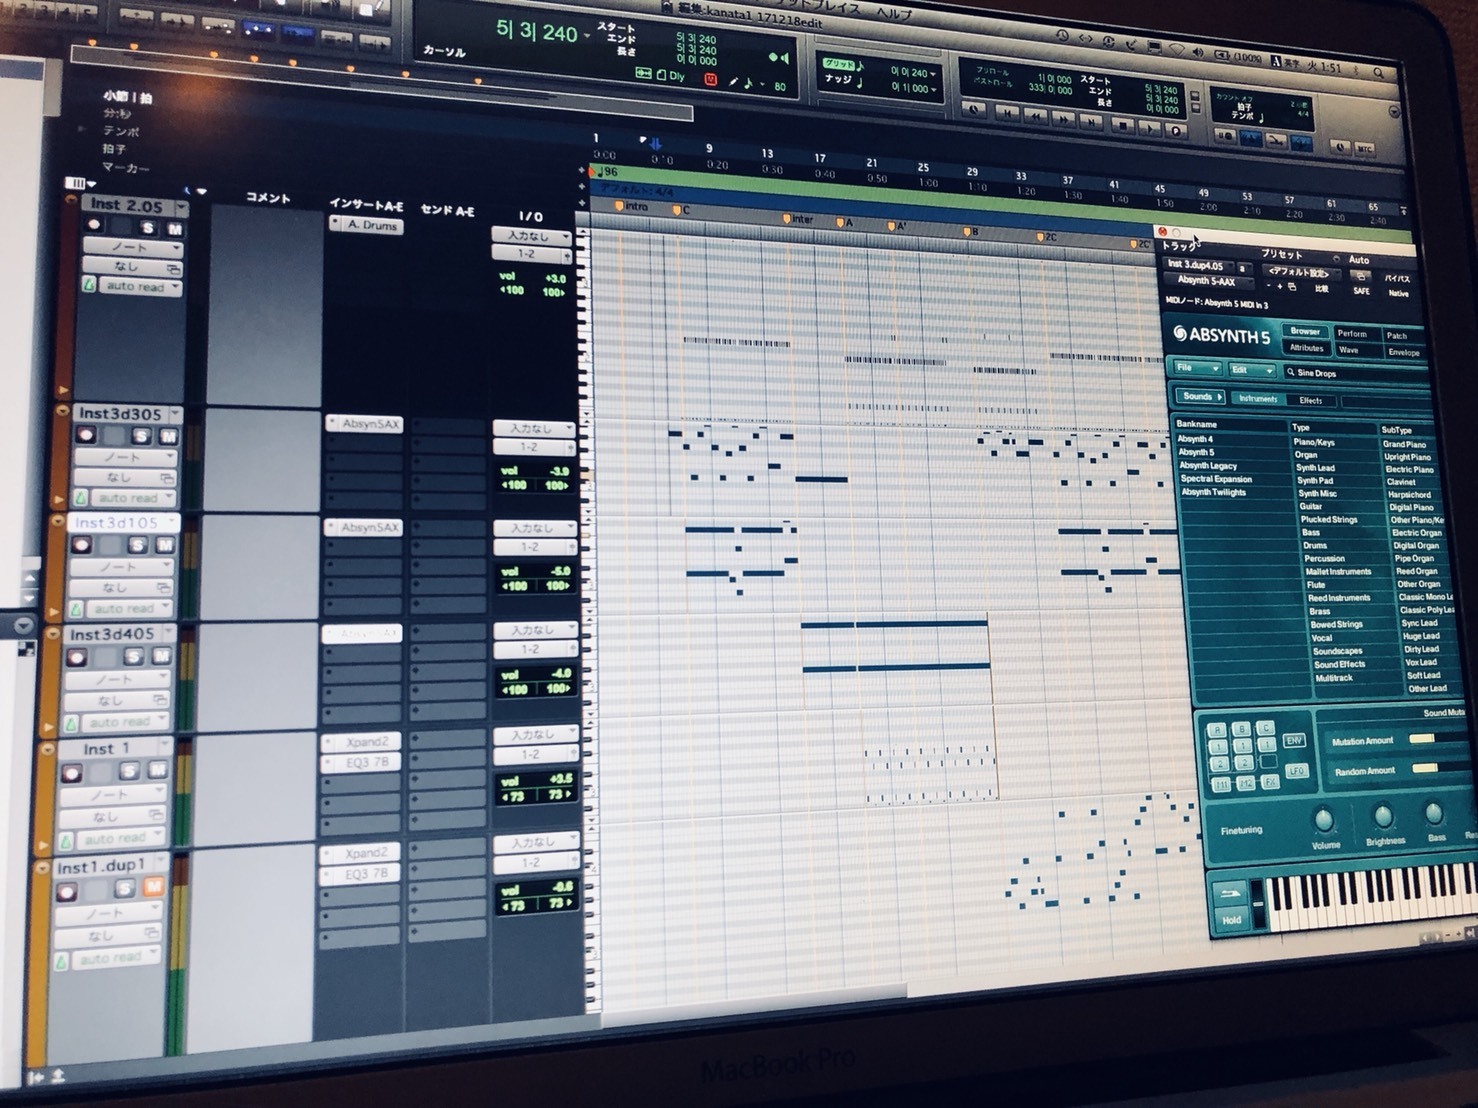Viewport: 1478px width, 1108px height.
Task: Open the 入力なし input selector on Inst 2.05
Action: [x=532, y=236]
